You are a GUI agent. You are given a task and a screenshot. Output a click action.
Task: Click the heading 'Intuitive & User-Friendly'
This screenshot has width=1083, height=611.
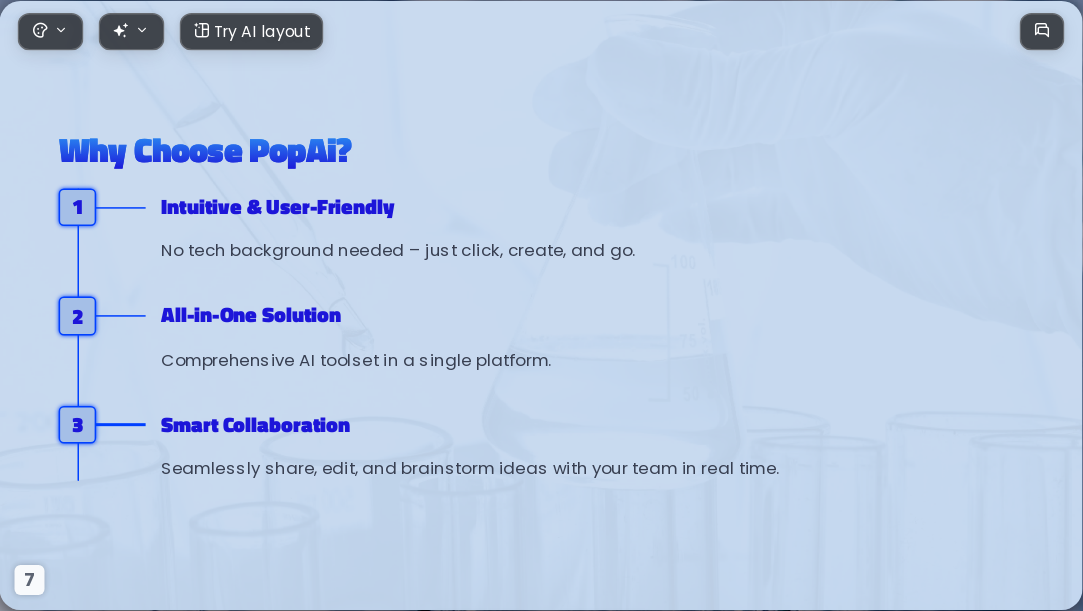click(278, 207)
